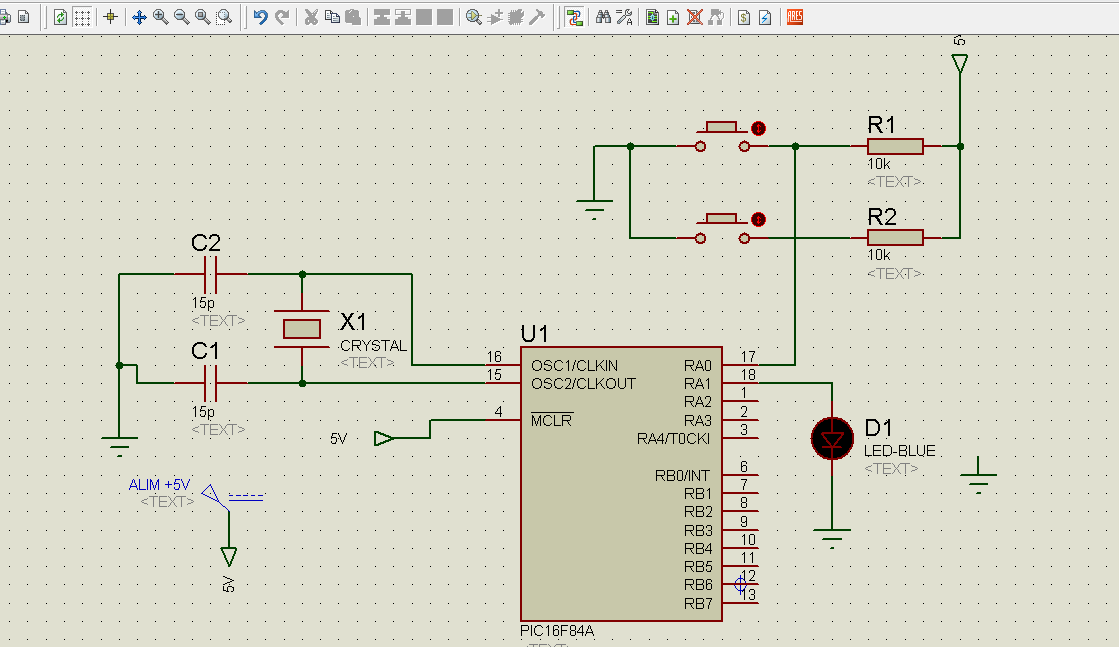Open the Property Assignment Tool
This screenshot has height=647, width=1119.
coord(625,17)
